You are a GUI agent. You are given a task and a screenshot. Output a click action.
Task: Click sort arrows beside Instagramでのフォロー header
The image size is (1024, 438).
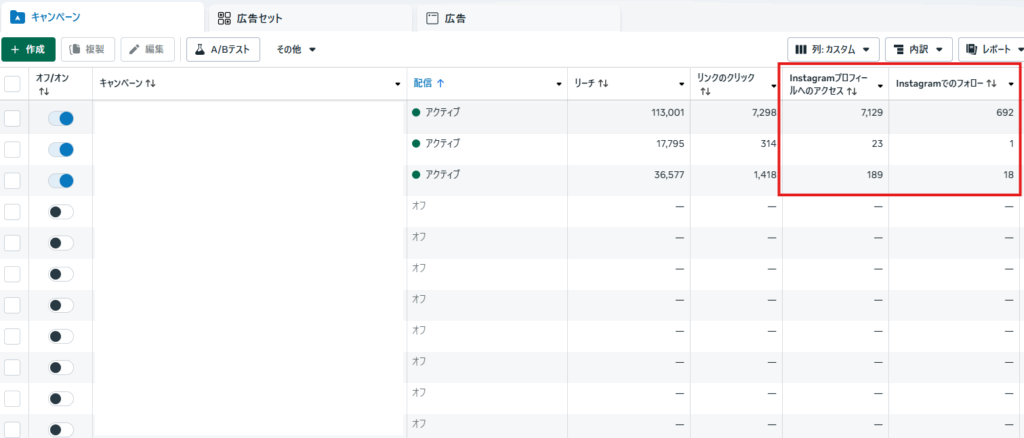(x=992, y=84)
